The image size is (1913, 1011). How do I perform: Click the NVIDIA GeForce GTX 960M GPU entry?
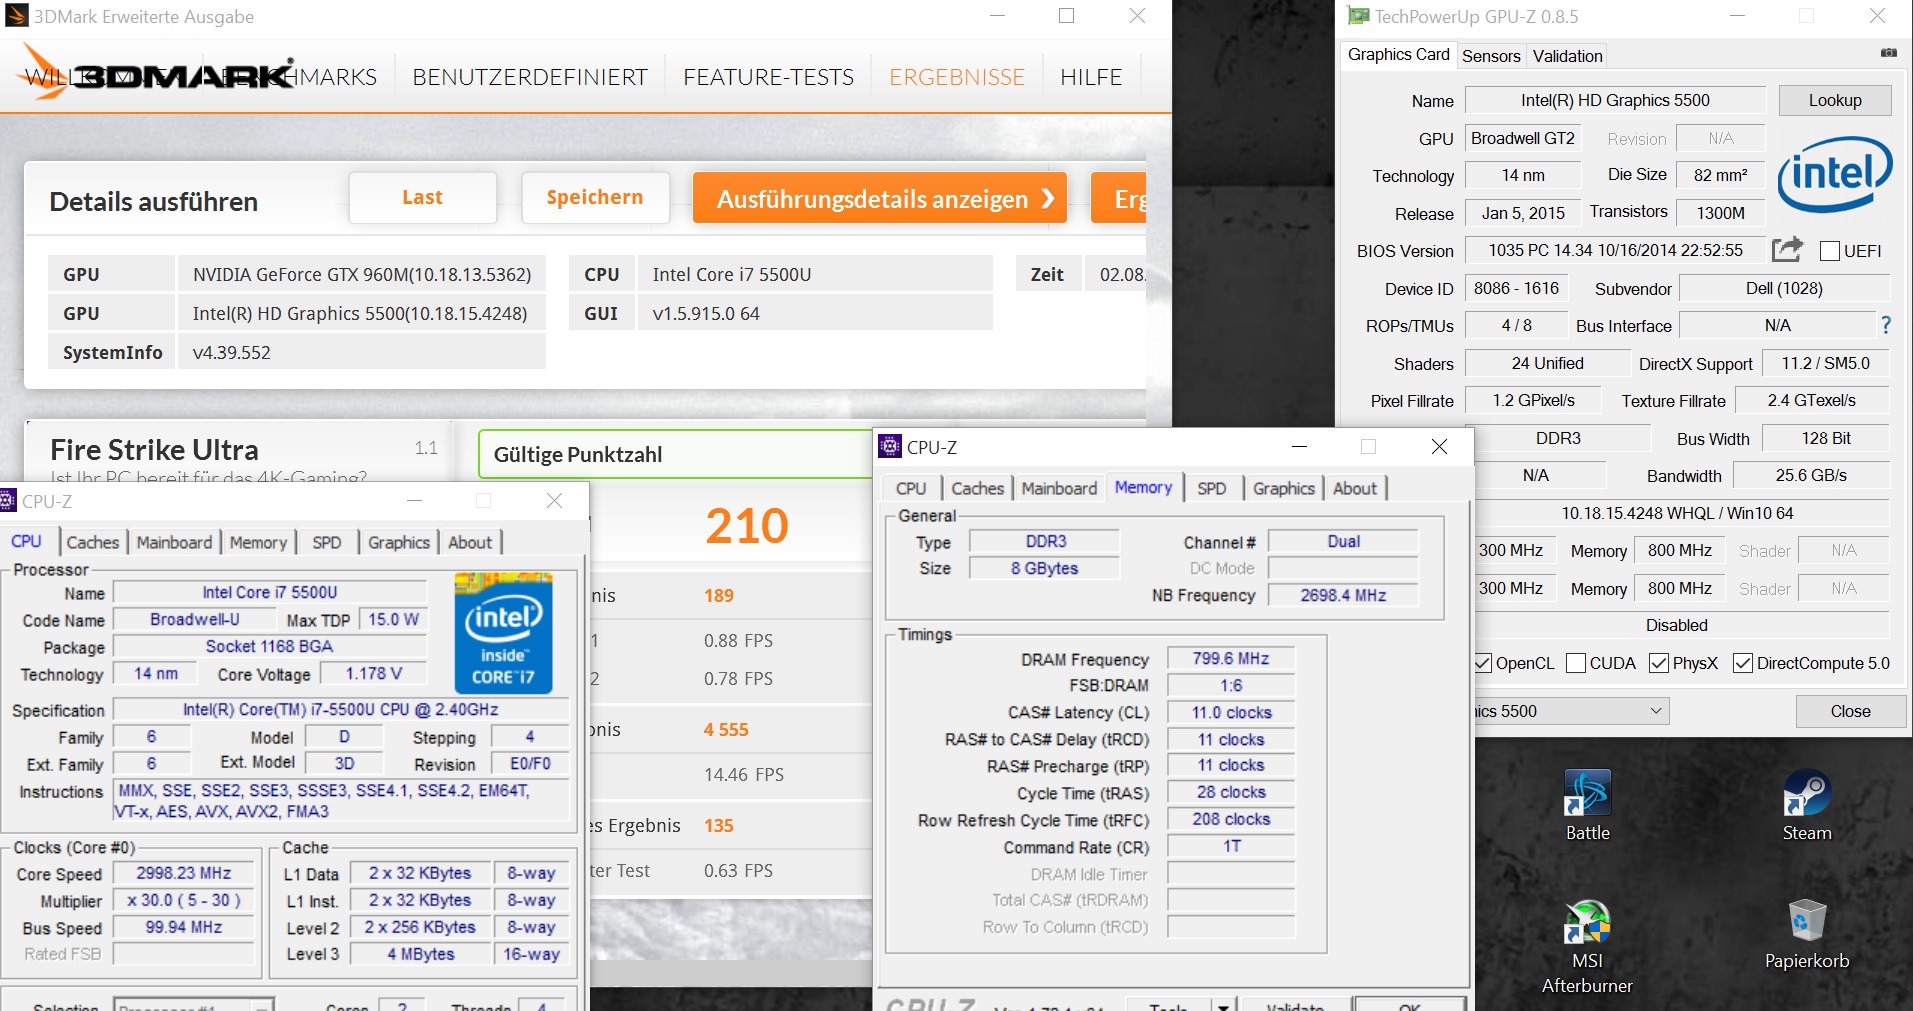[362, 274]
